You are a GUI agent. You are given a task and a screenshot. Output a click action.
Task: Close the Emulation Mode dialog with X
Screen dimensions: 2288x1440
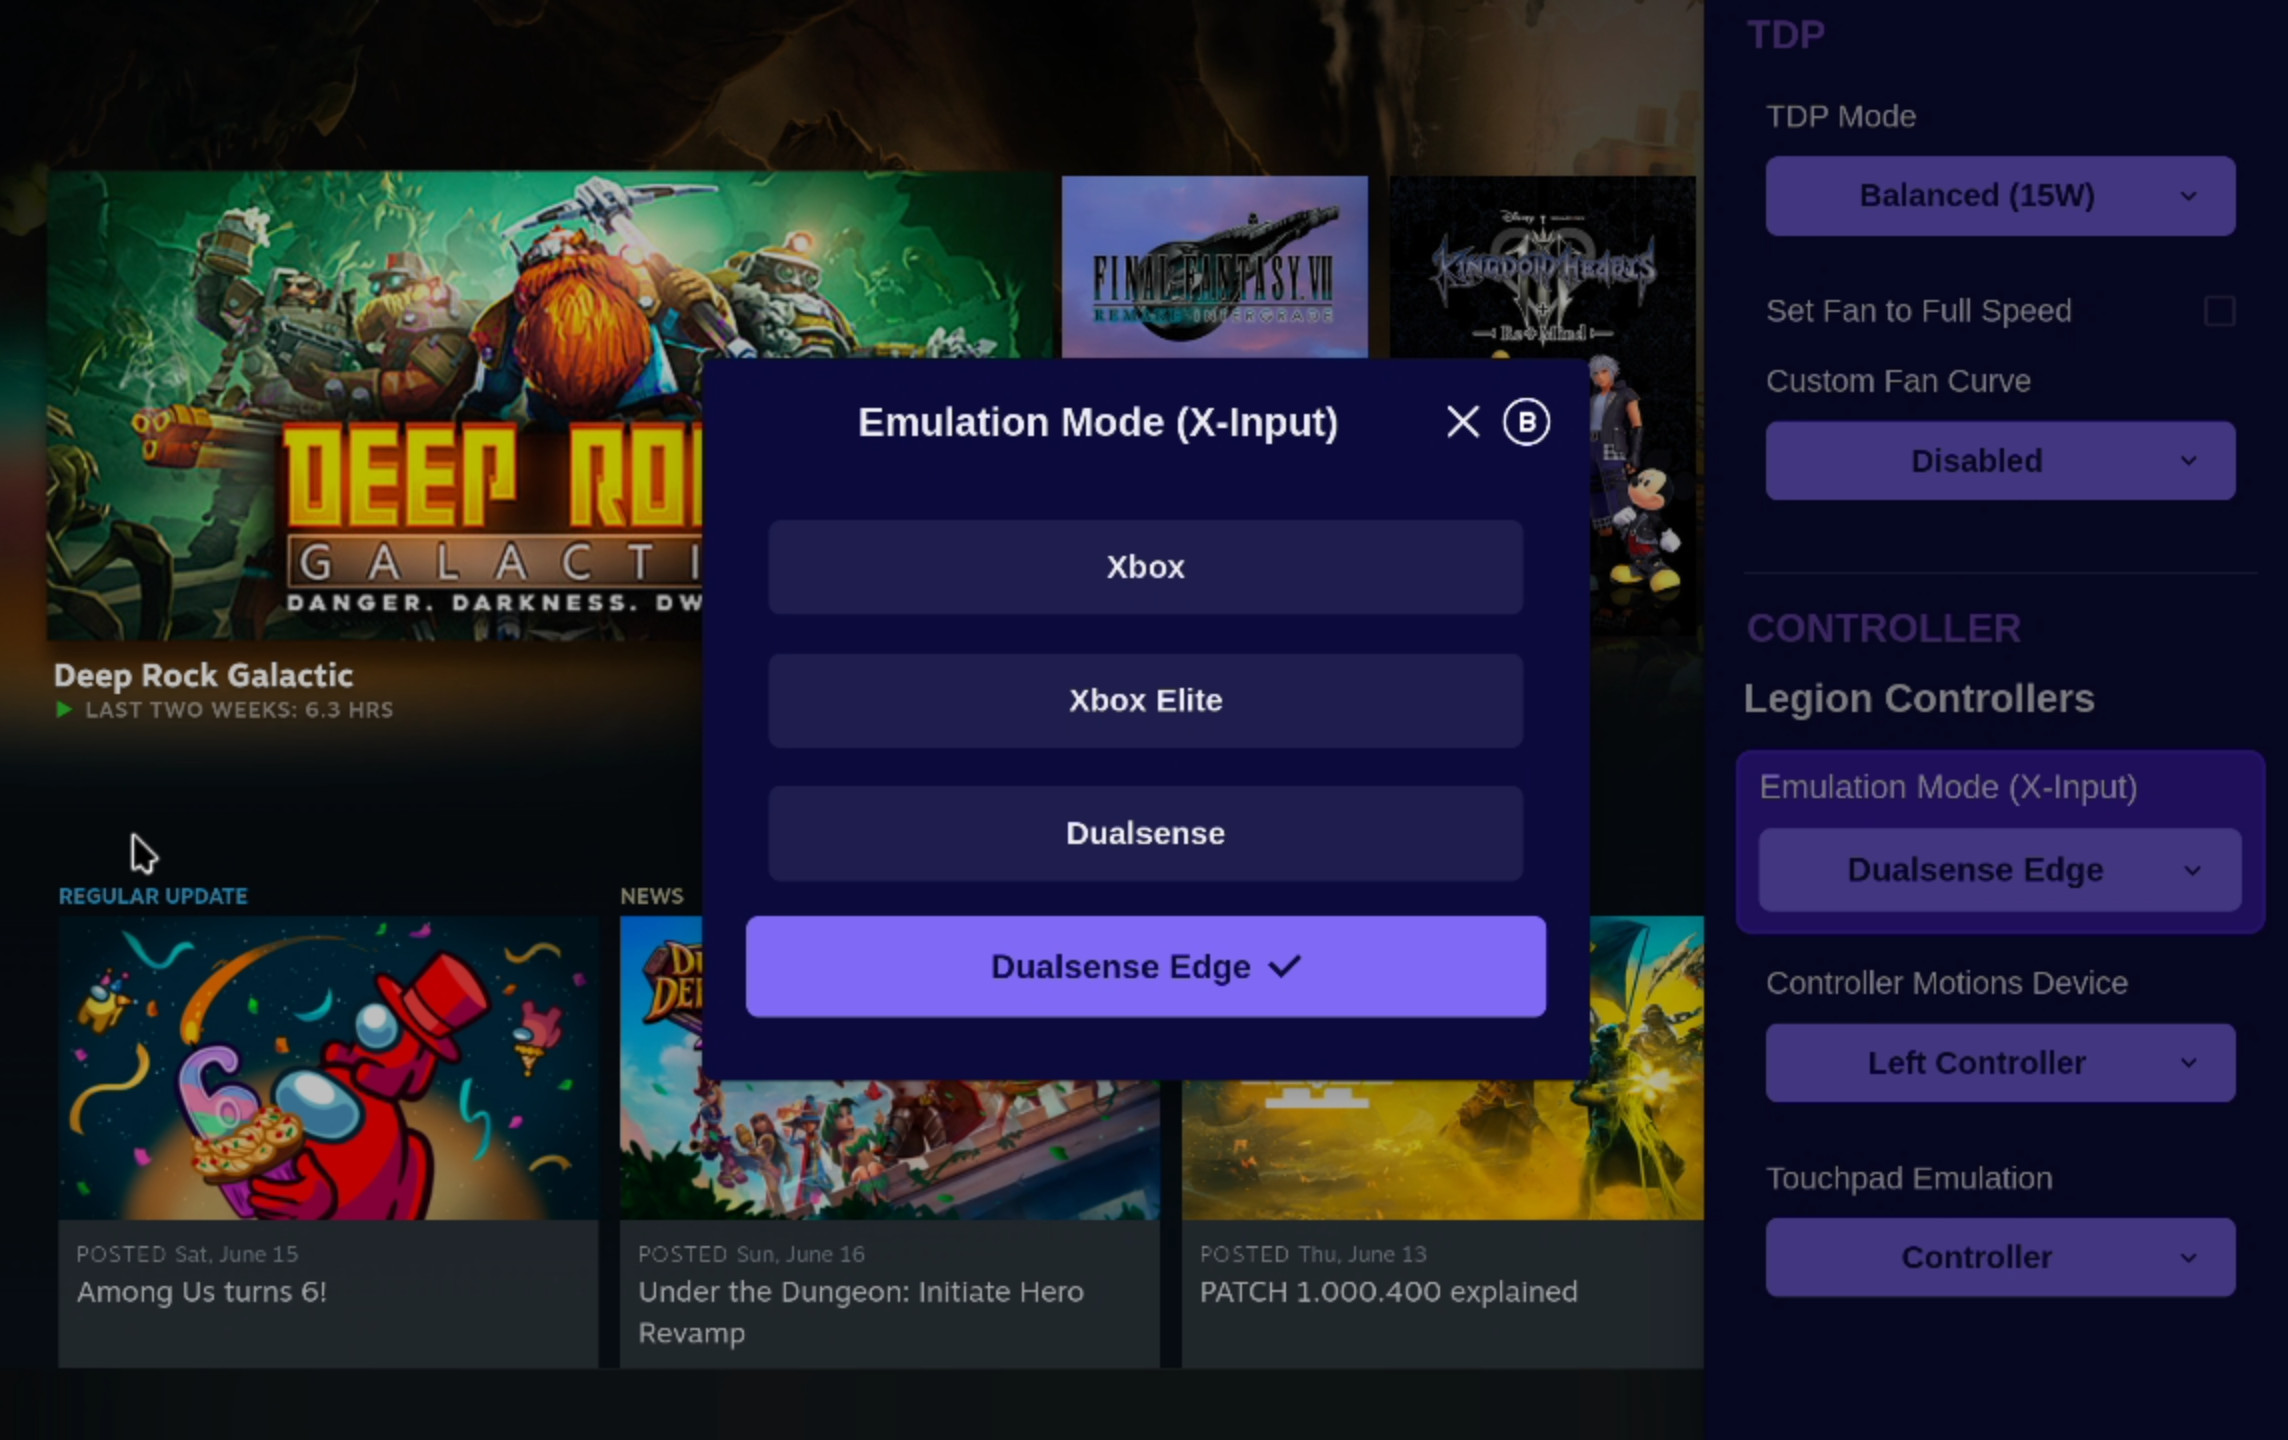click(x=1462, y=422)
